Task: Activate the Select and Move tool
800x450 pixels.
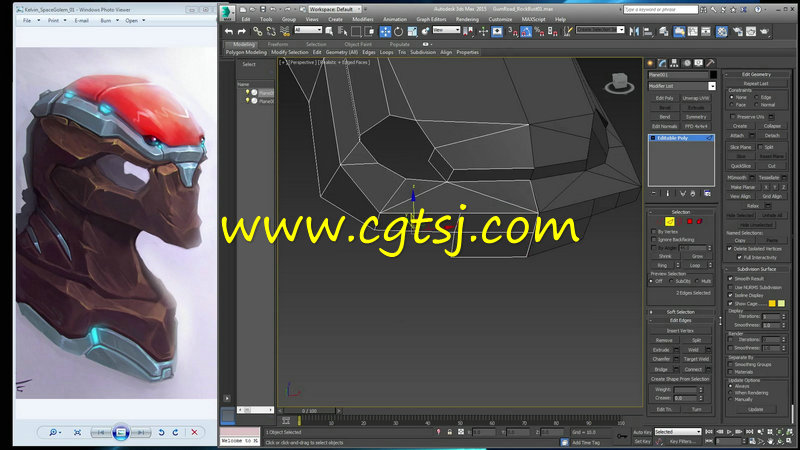Action: click(x=385, y=32)
